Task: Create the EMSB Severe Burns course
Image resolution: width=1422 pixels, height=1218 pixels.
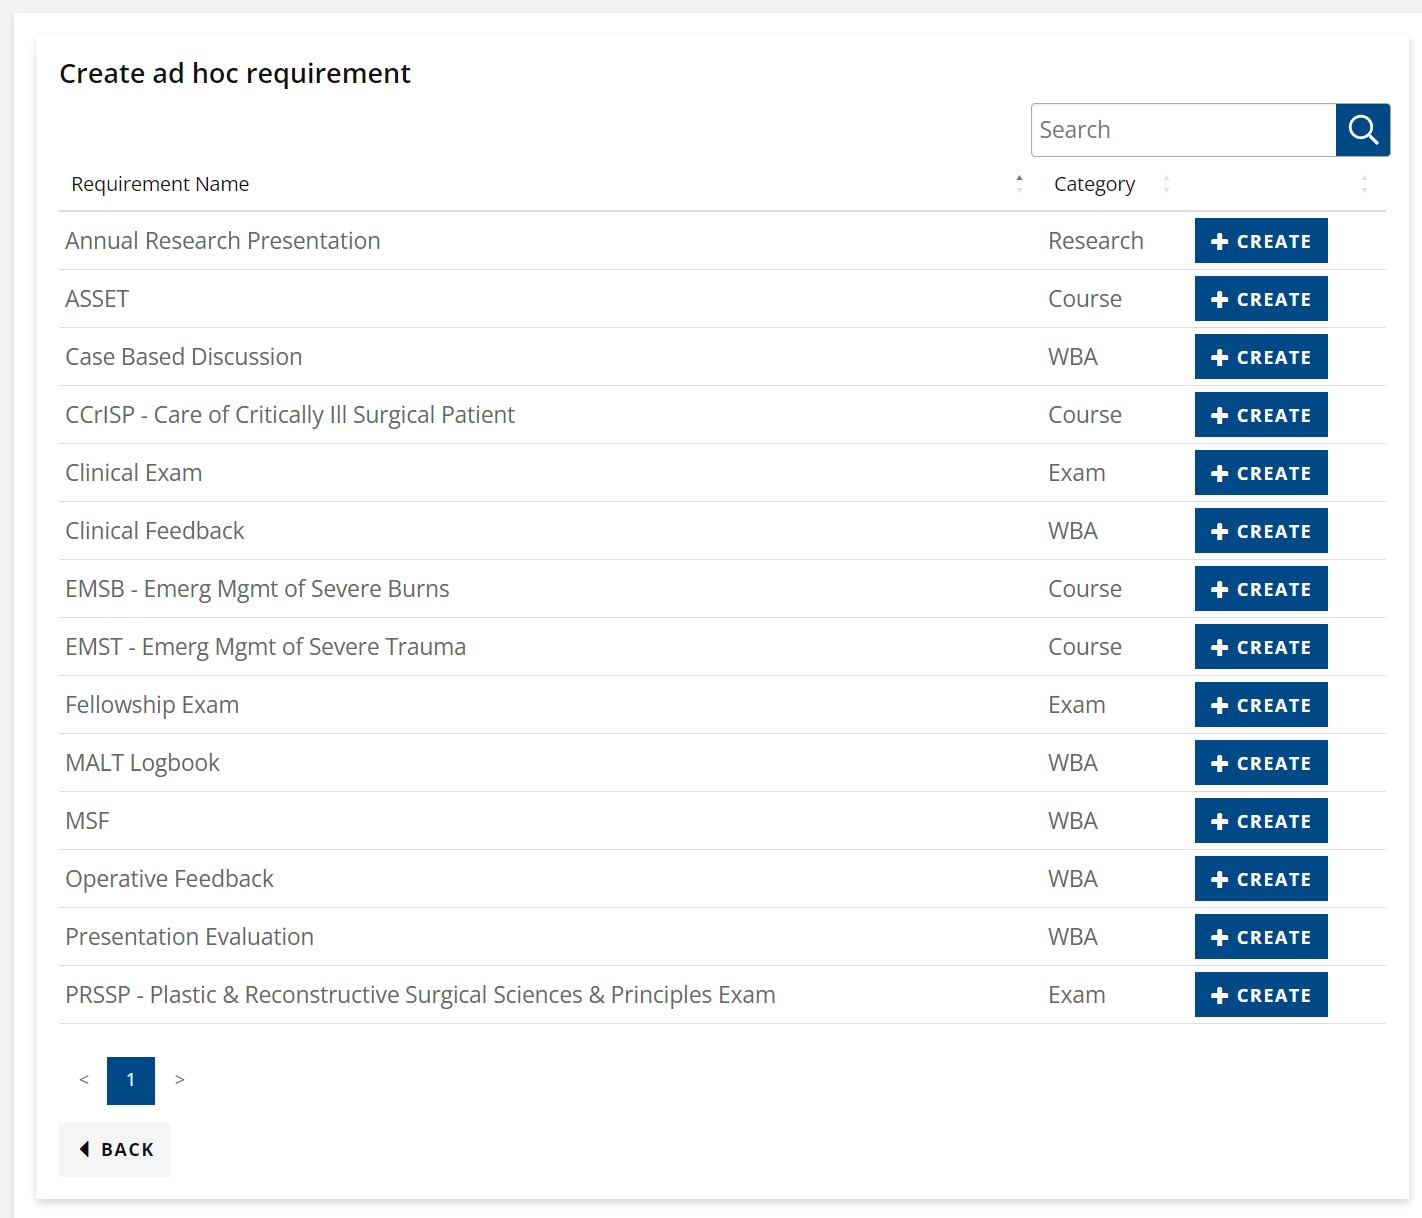Action: click(x=1260, y=589)
